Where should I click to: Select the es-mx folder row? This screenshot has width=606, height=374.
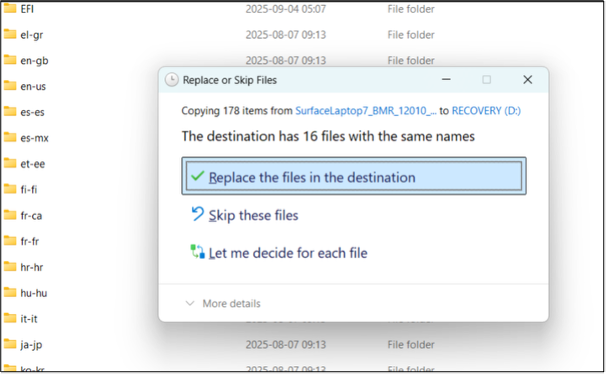coord(79,138)
